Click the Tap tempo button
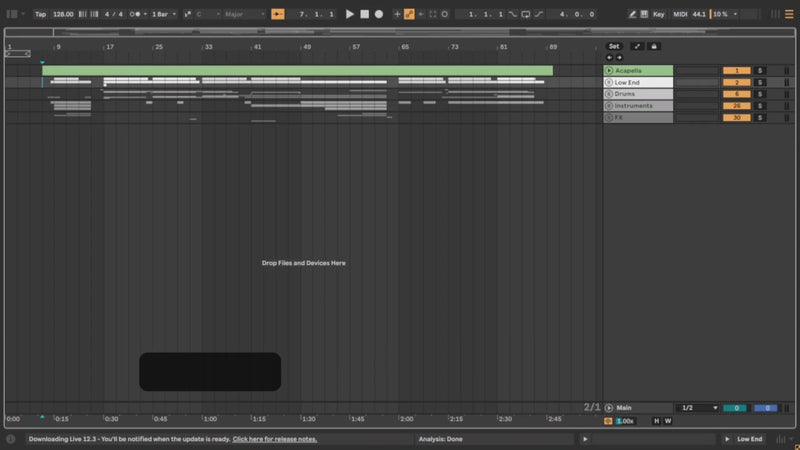 click(40, 14)
